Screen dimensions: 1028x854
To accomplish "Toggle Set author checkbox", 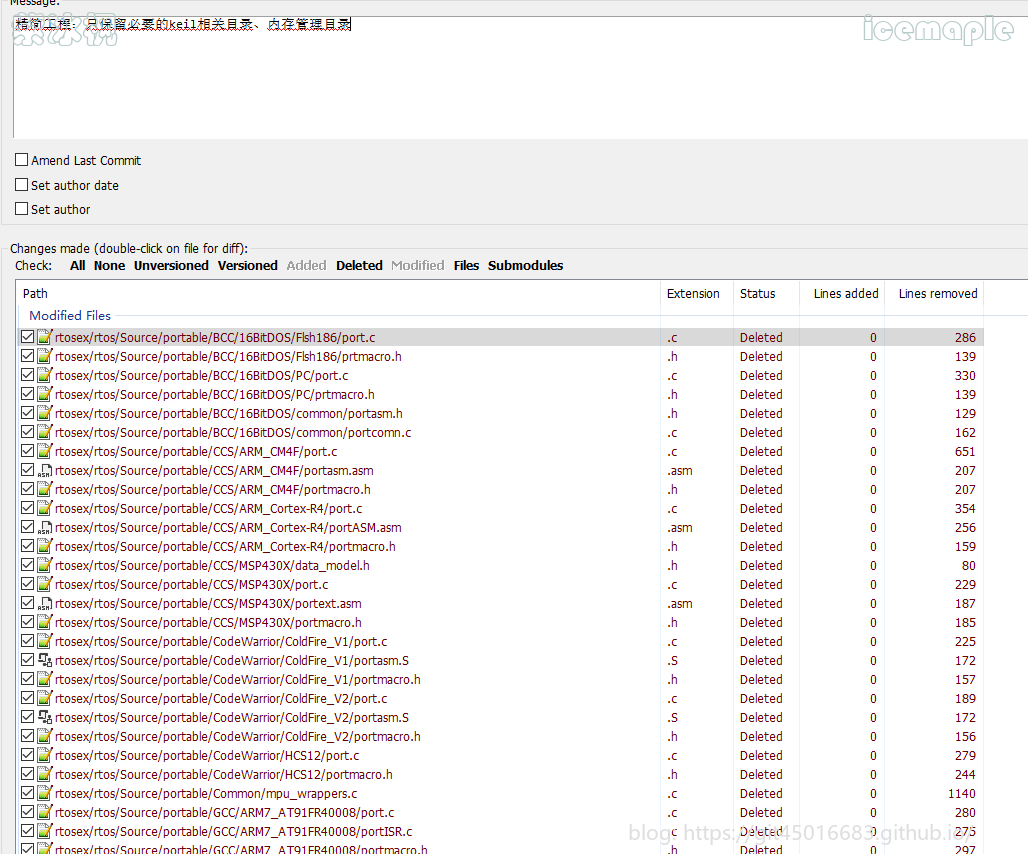I will (22, 209).
